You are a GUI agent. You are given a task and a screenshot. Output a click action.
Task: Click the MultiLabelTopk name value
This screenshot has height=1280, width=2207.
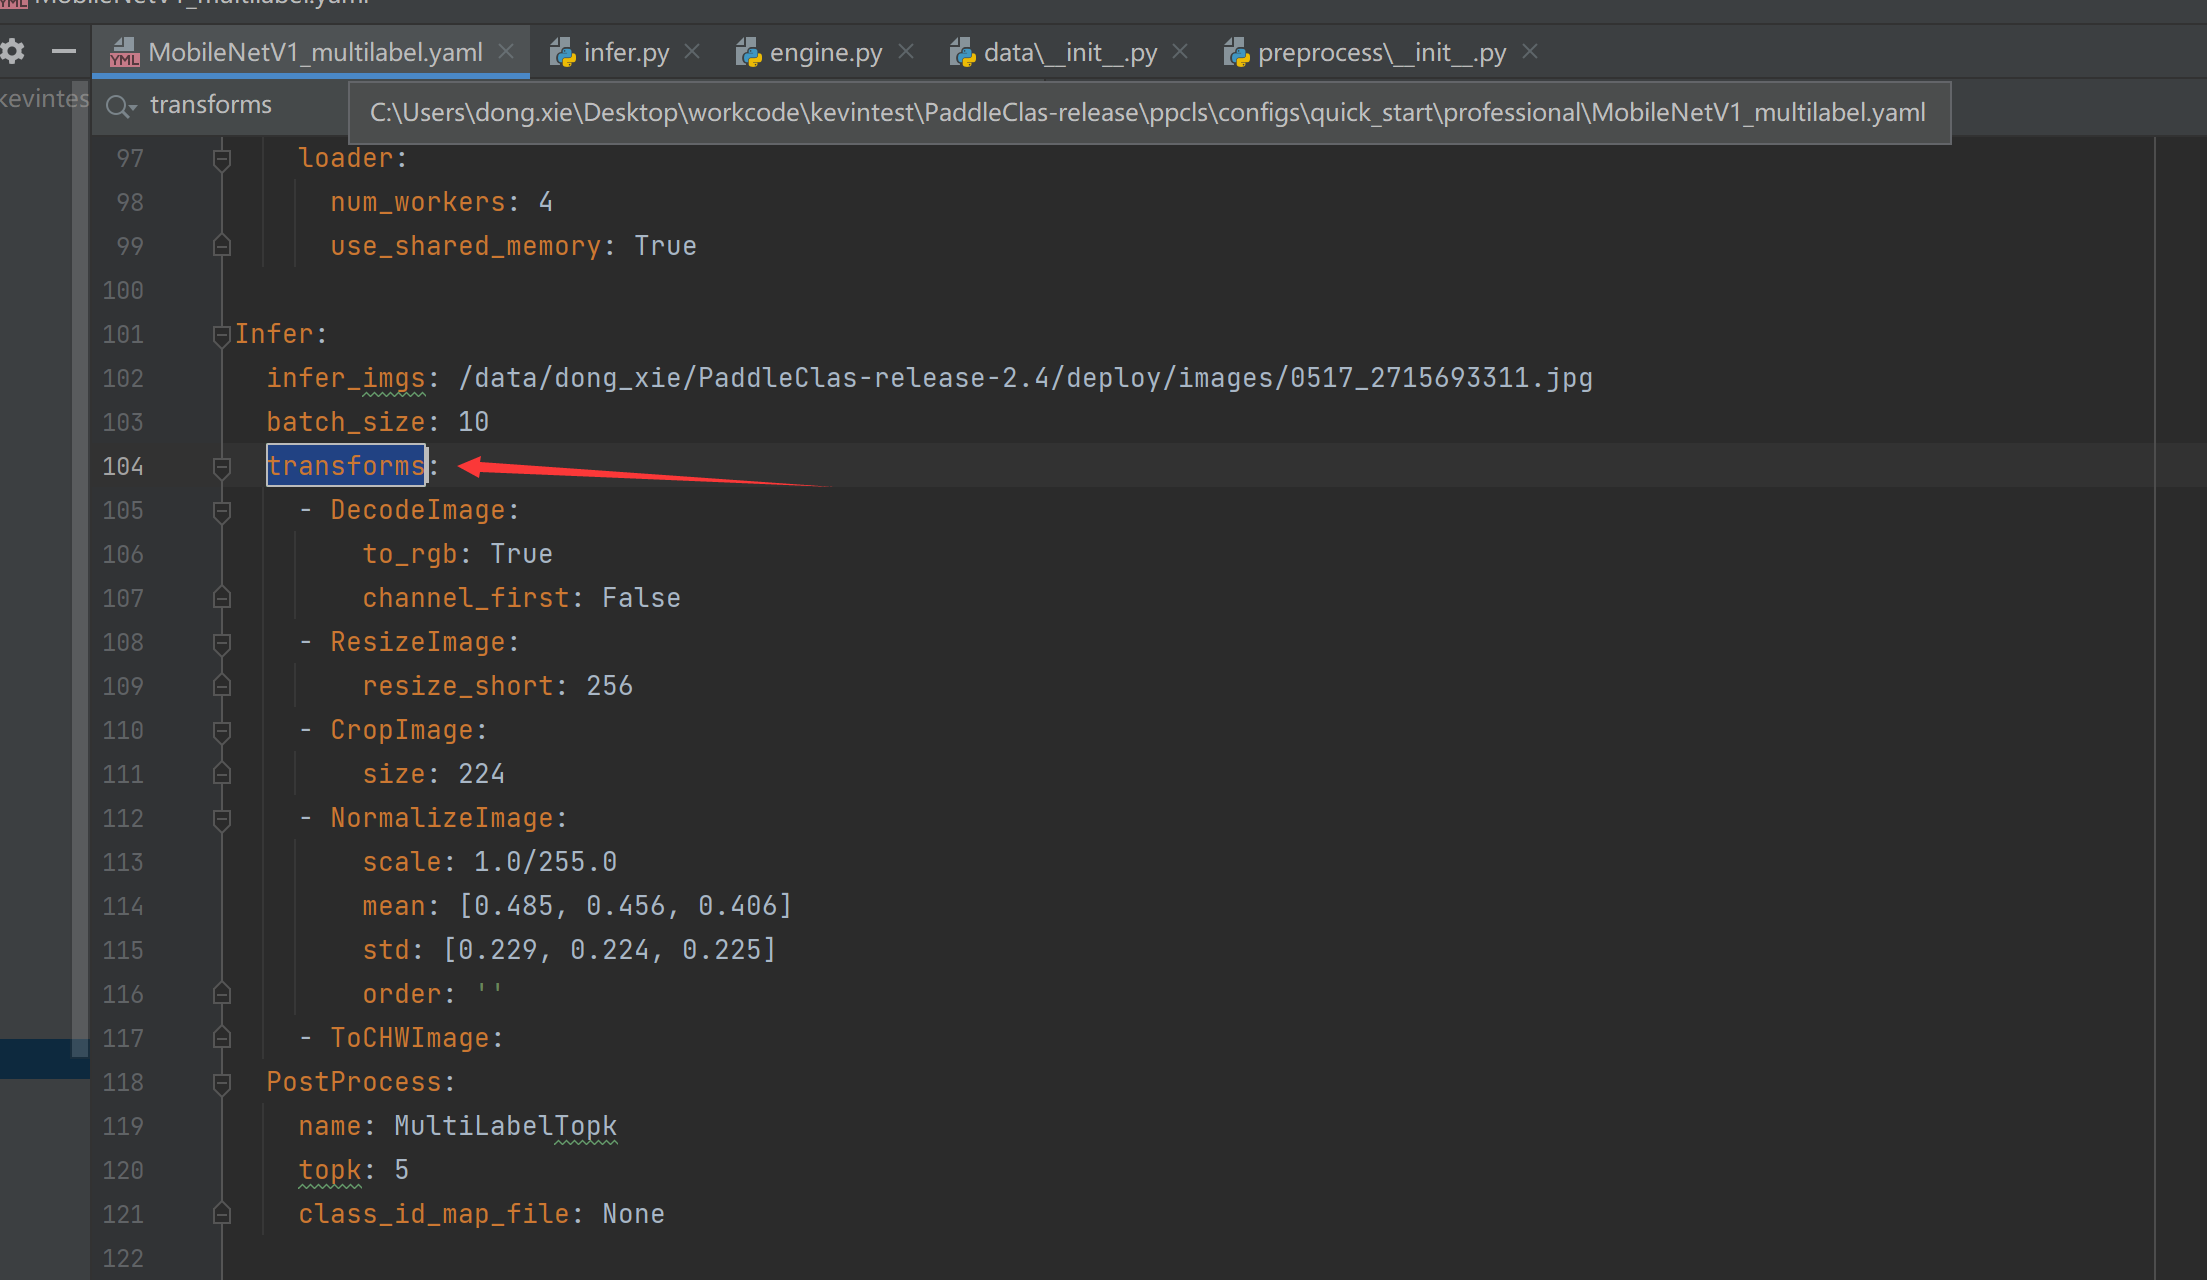505,1126
